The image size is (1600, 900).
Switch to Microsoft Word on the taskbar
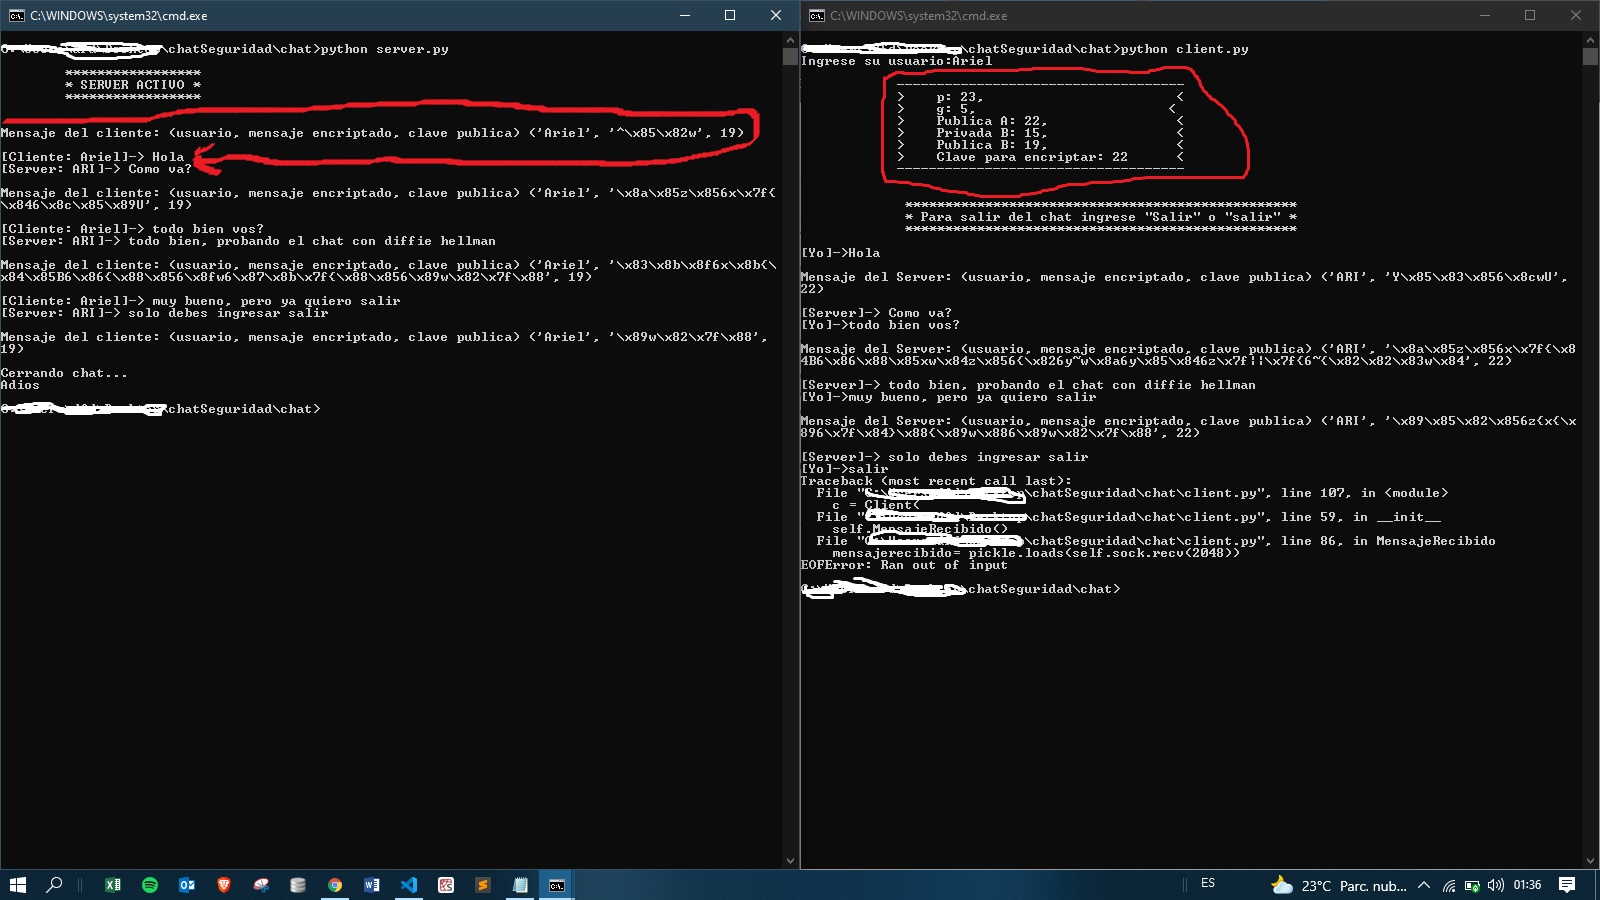(x=372, y=885)
